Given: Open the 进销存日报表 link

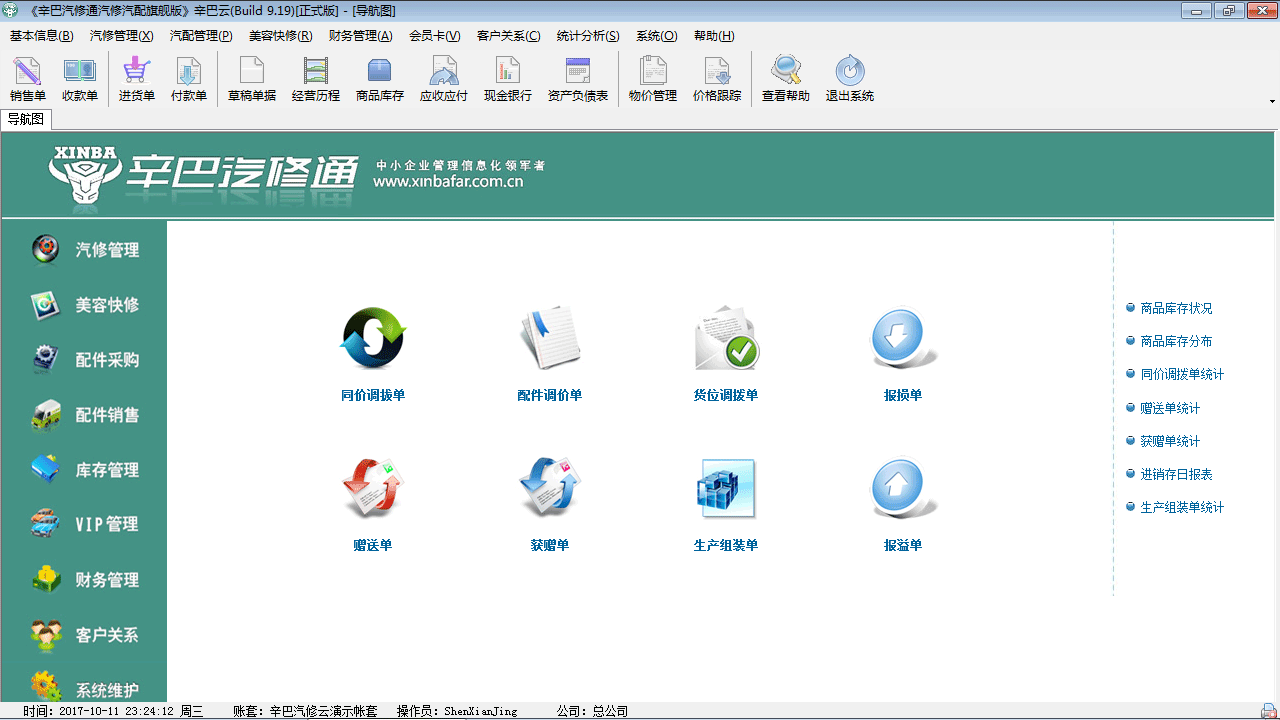Looking at the screenshot, I should click(x=1176, y=474).
